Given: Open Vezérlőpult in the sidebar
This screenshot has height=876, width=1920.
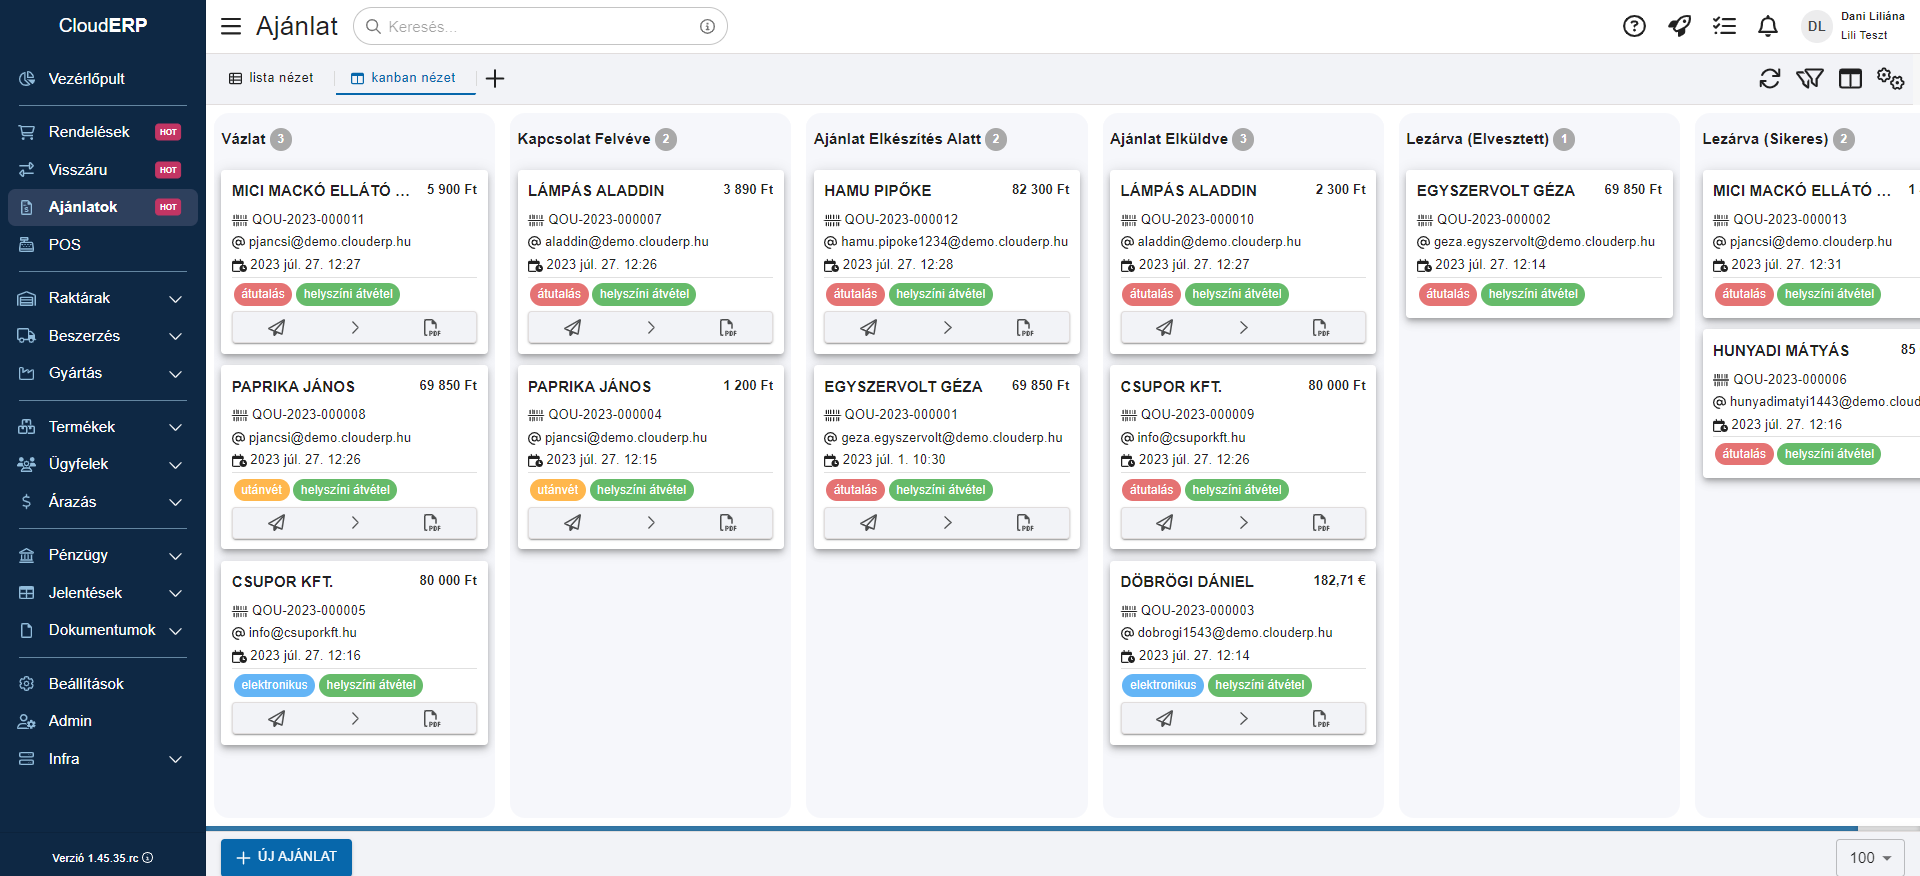Looking at the screenshot, I should (x=87, y=79).
